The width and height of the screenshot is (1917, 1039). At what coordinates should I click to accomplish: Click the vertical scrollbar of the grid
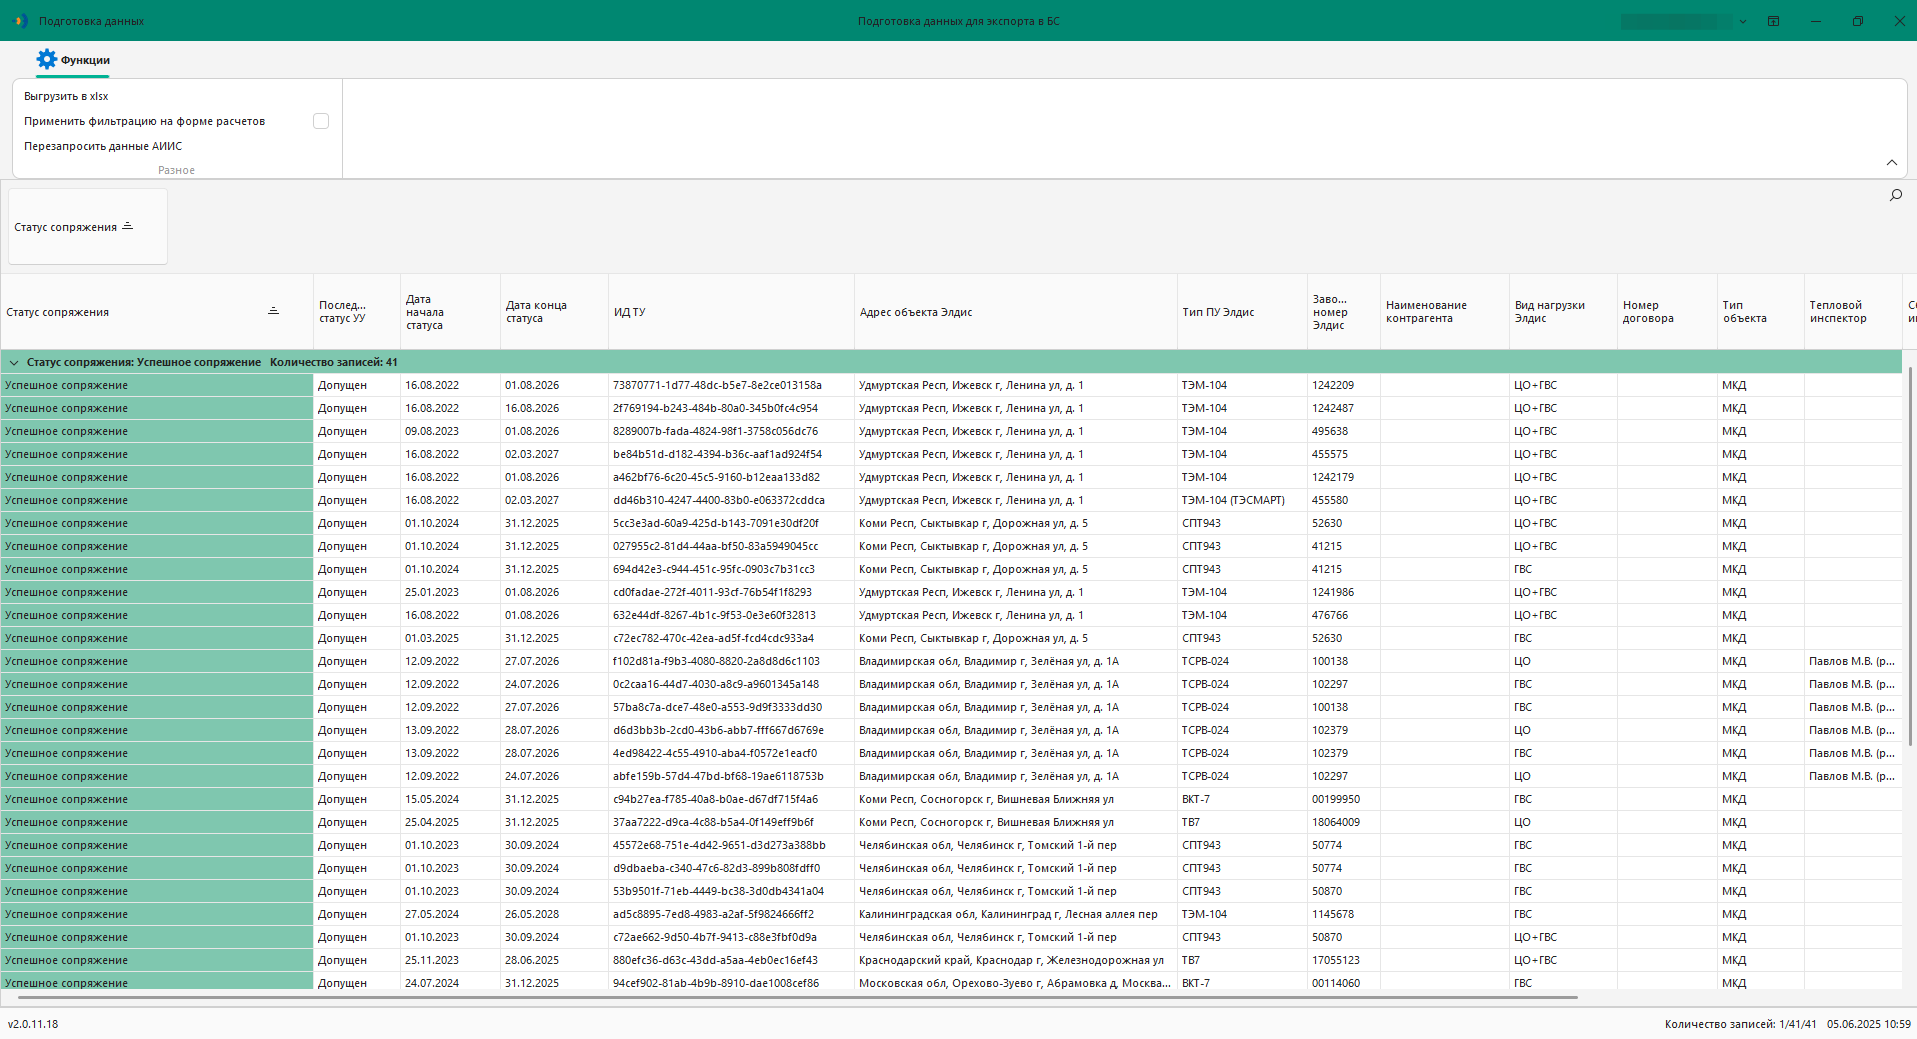tap(1910, 556)
